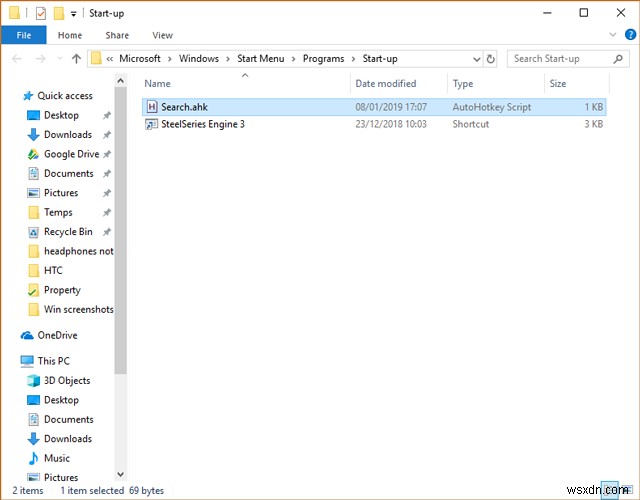Screen dimensions: 640x500
Task: Open Documents icon under Quick access
Action: 33,173
